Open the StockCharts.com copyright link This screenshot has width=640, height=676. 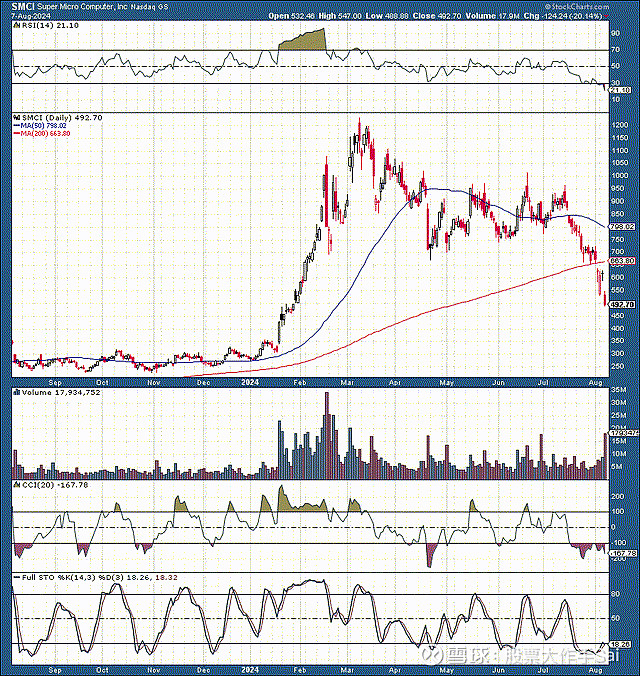tap(577, 6)
